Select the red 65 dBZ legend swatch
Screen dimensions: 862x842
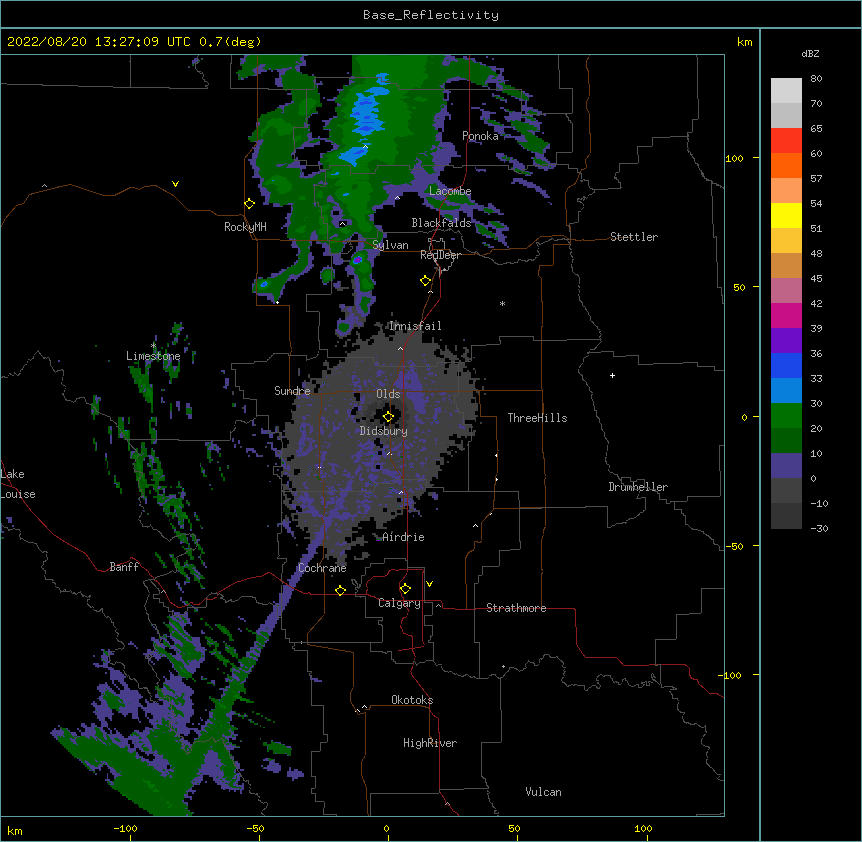coord(786,140)
